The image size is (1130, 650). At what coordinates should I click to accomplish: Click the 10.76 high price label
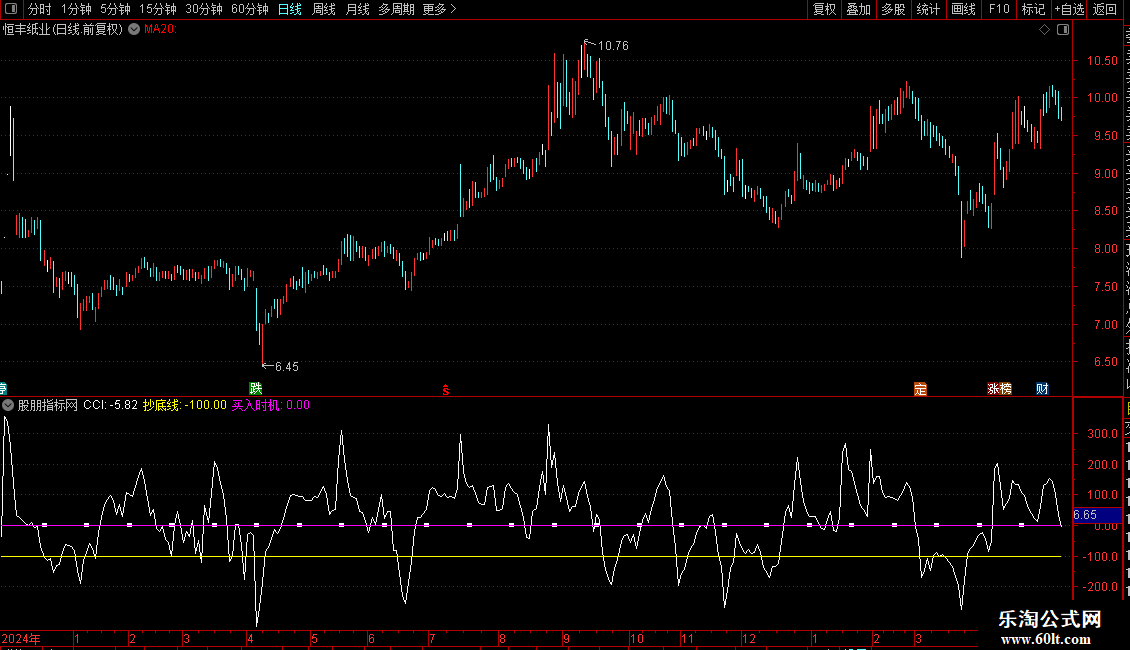[x=613, y=46]
